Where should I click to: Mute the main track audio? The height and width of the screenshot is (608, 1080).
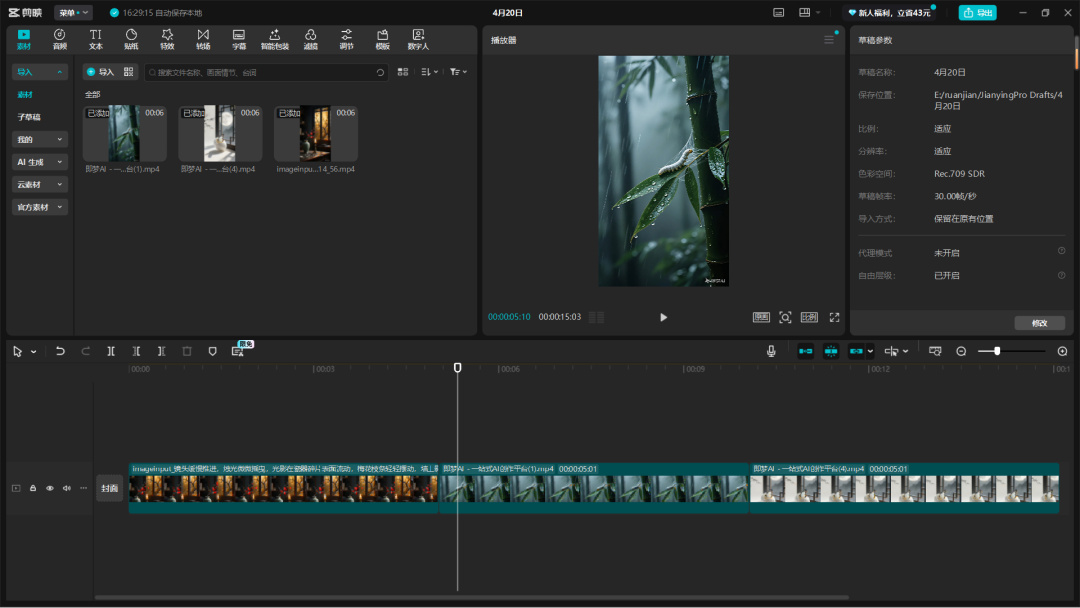pyautogui.click(x=67, y=488)
